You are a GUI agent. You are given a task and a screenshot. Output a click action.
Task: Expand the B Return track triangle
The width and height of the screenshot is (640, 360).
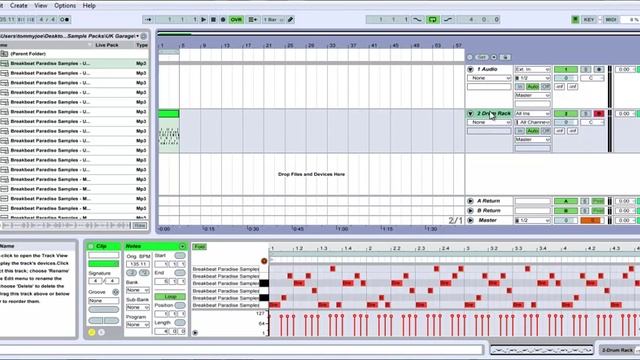tap(470, 211)
